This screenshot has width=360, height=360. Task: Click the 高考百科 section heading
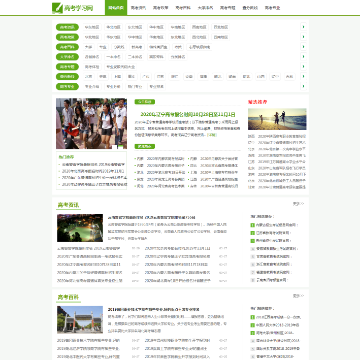68,297
